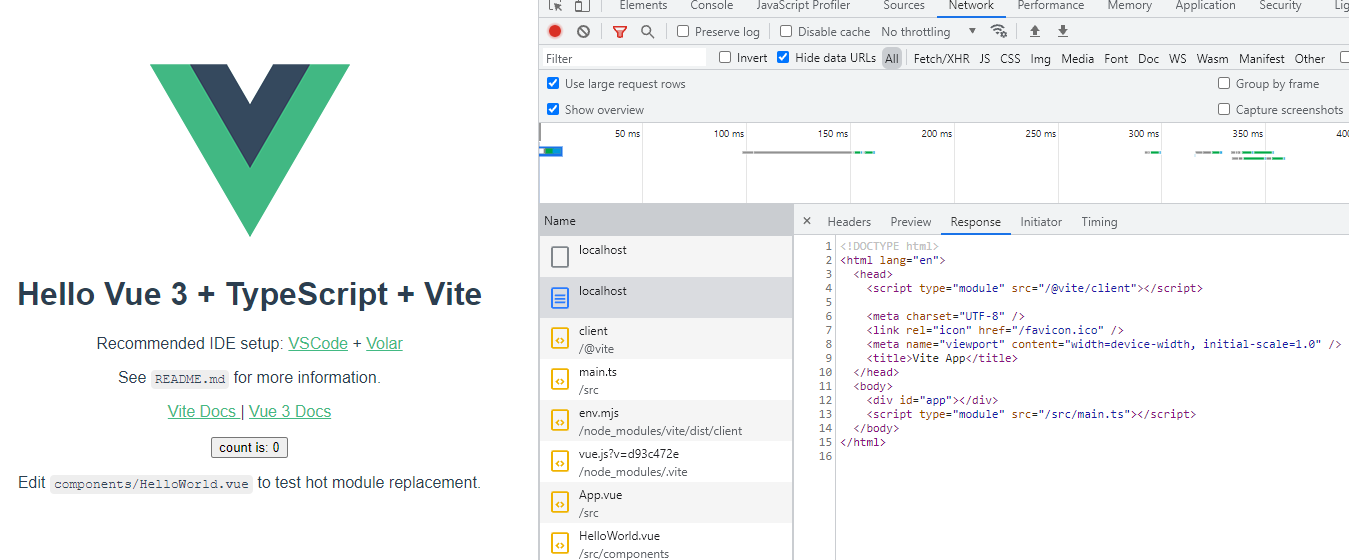This screenshot has height=560, width=1349.
Task: Uncheck Show overview
Action: (x=553, y=110)
